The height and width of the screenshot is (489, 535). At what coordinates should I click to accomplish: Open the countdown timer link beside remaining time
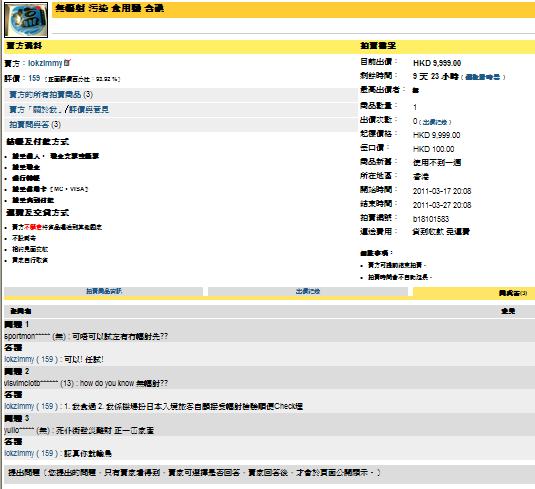pyautogui.click(x=482, y=77)
